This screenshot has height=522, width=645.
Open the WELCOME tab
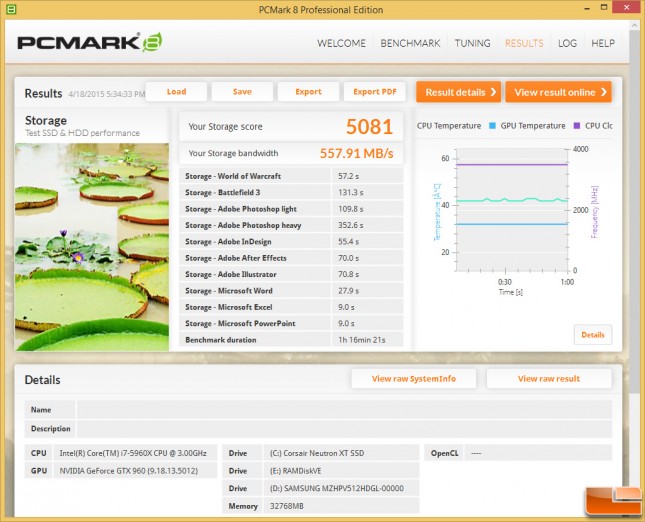[x=341, y=43]
